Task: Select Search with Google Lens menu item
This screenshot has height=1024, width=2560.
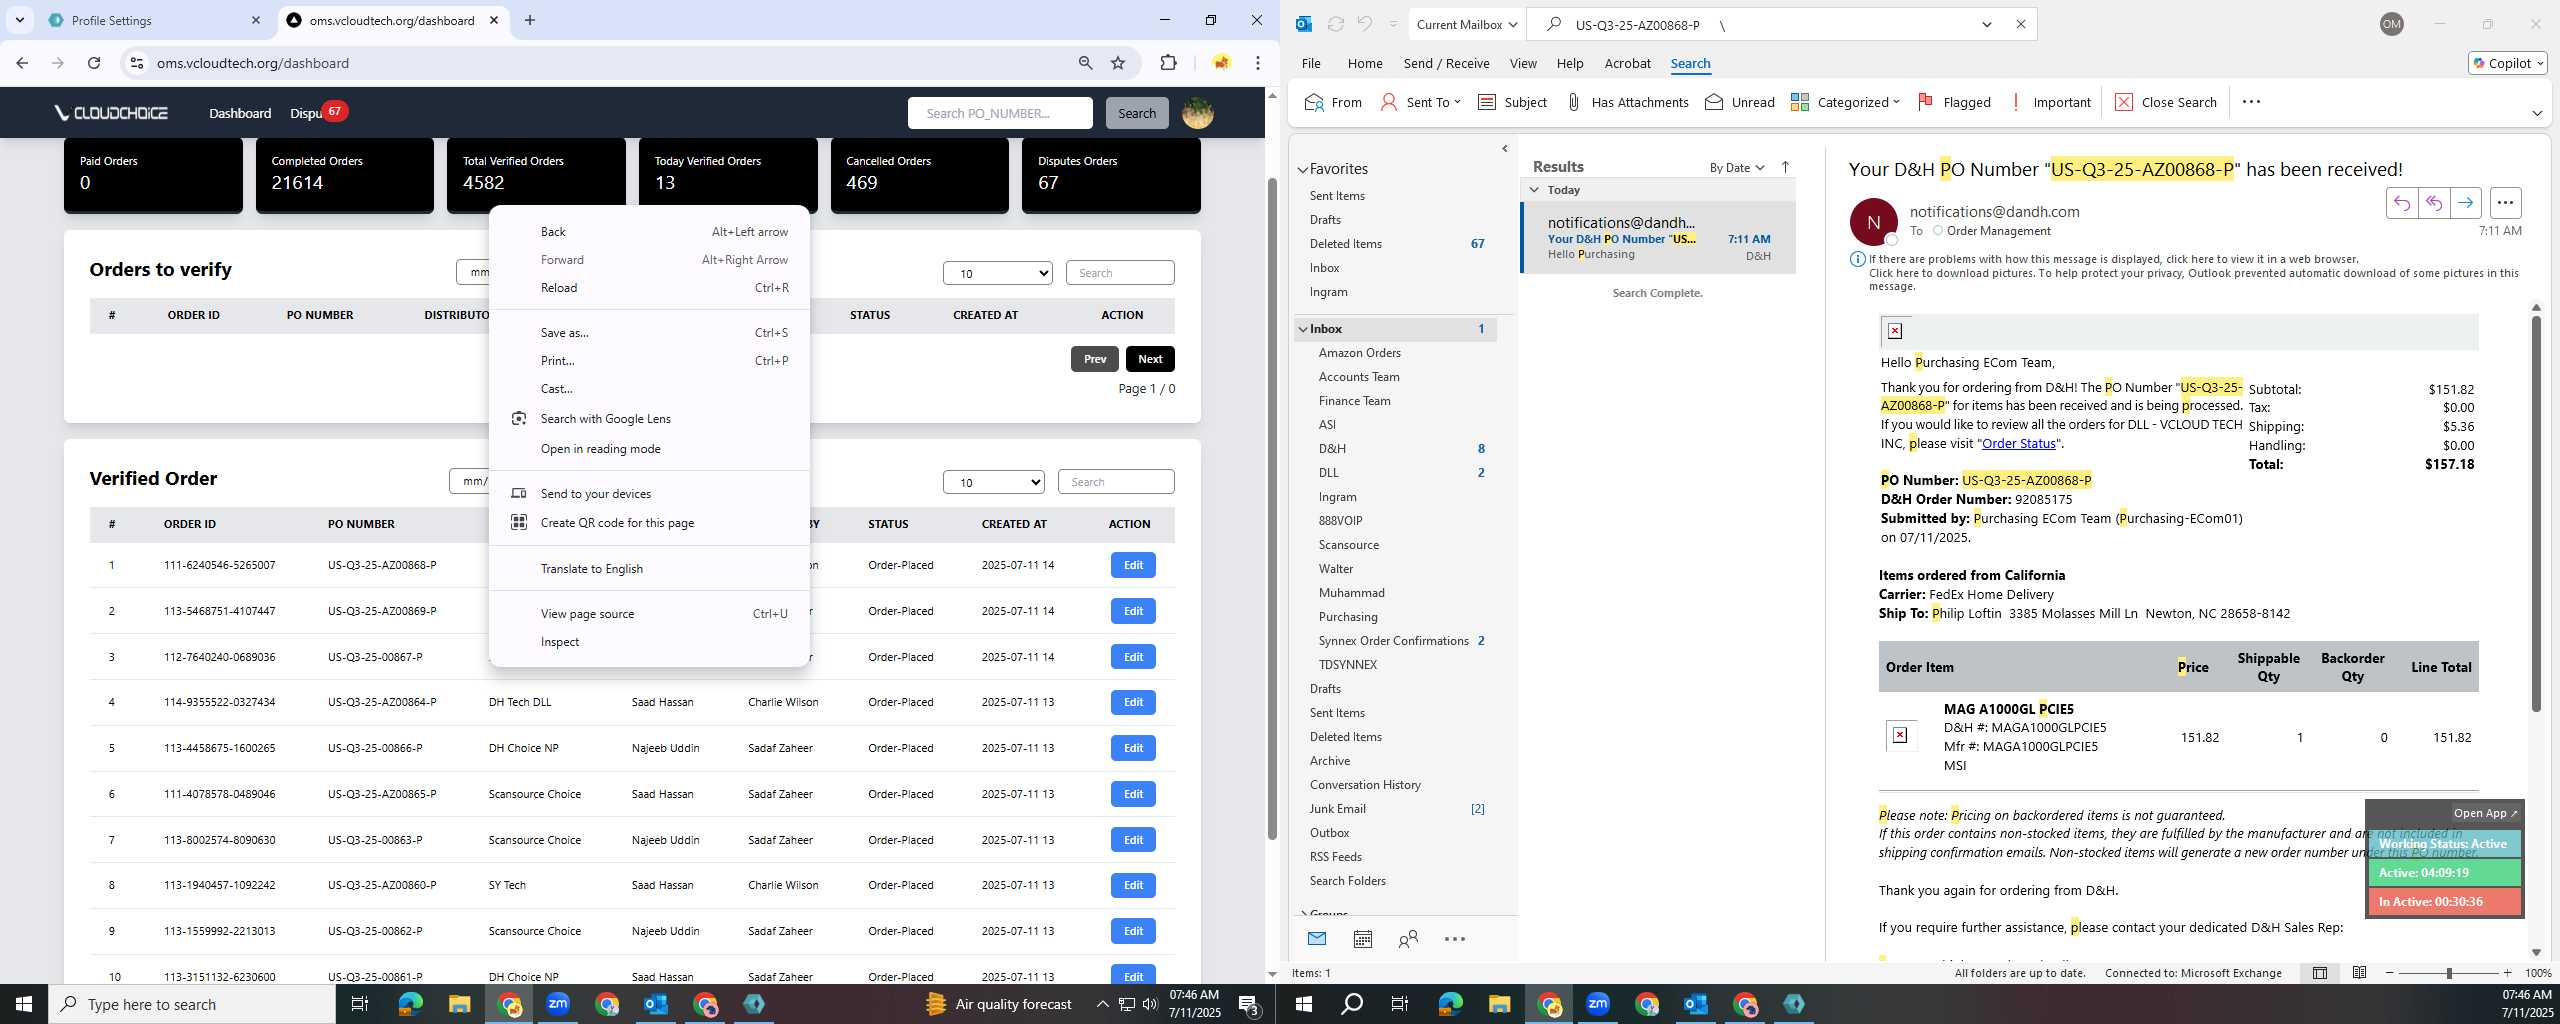Action: [649, 419]
